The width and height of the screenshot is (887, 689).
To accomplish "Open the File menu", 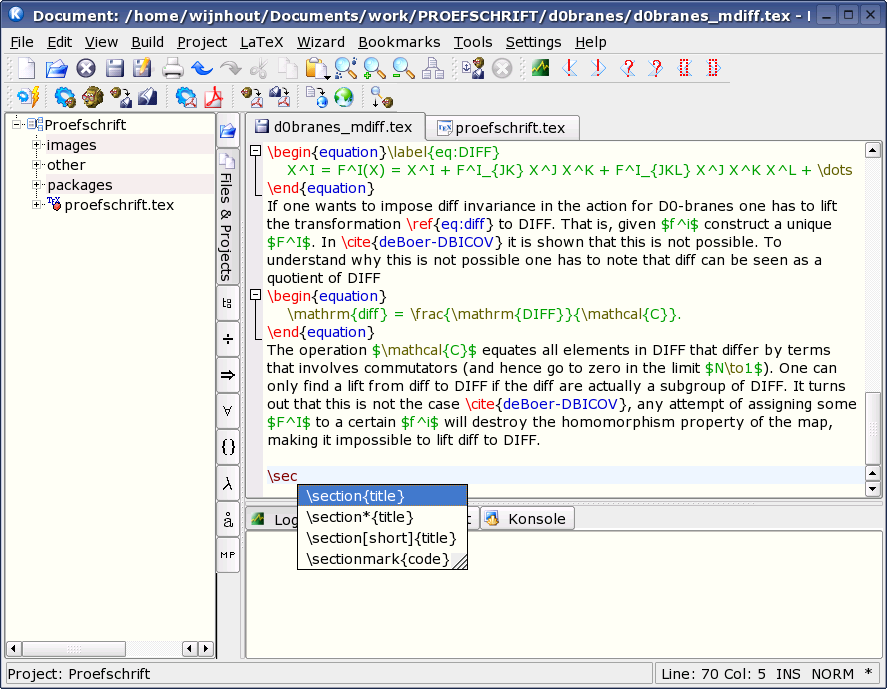I will click(x=21, y=42).
